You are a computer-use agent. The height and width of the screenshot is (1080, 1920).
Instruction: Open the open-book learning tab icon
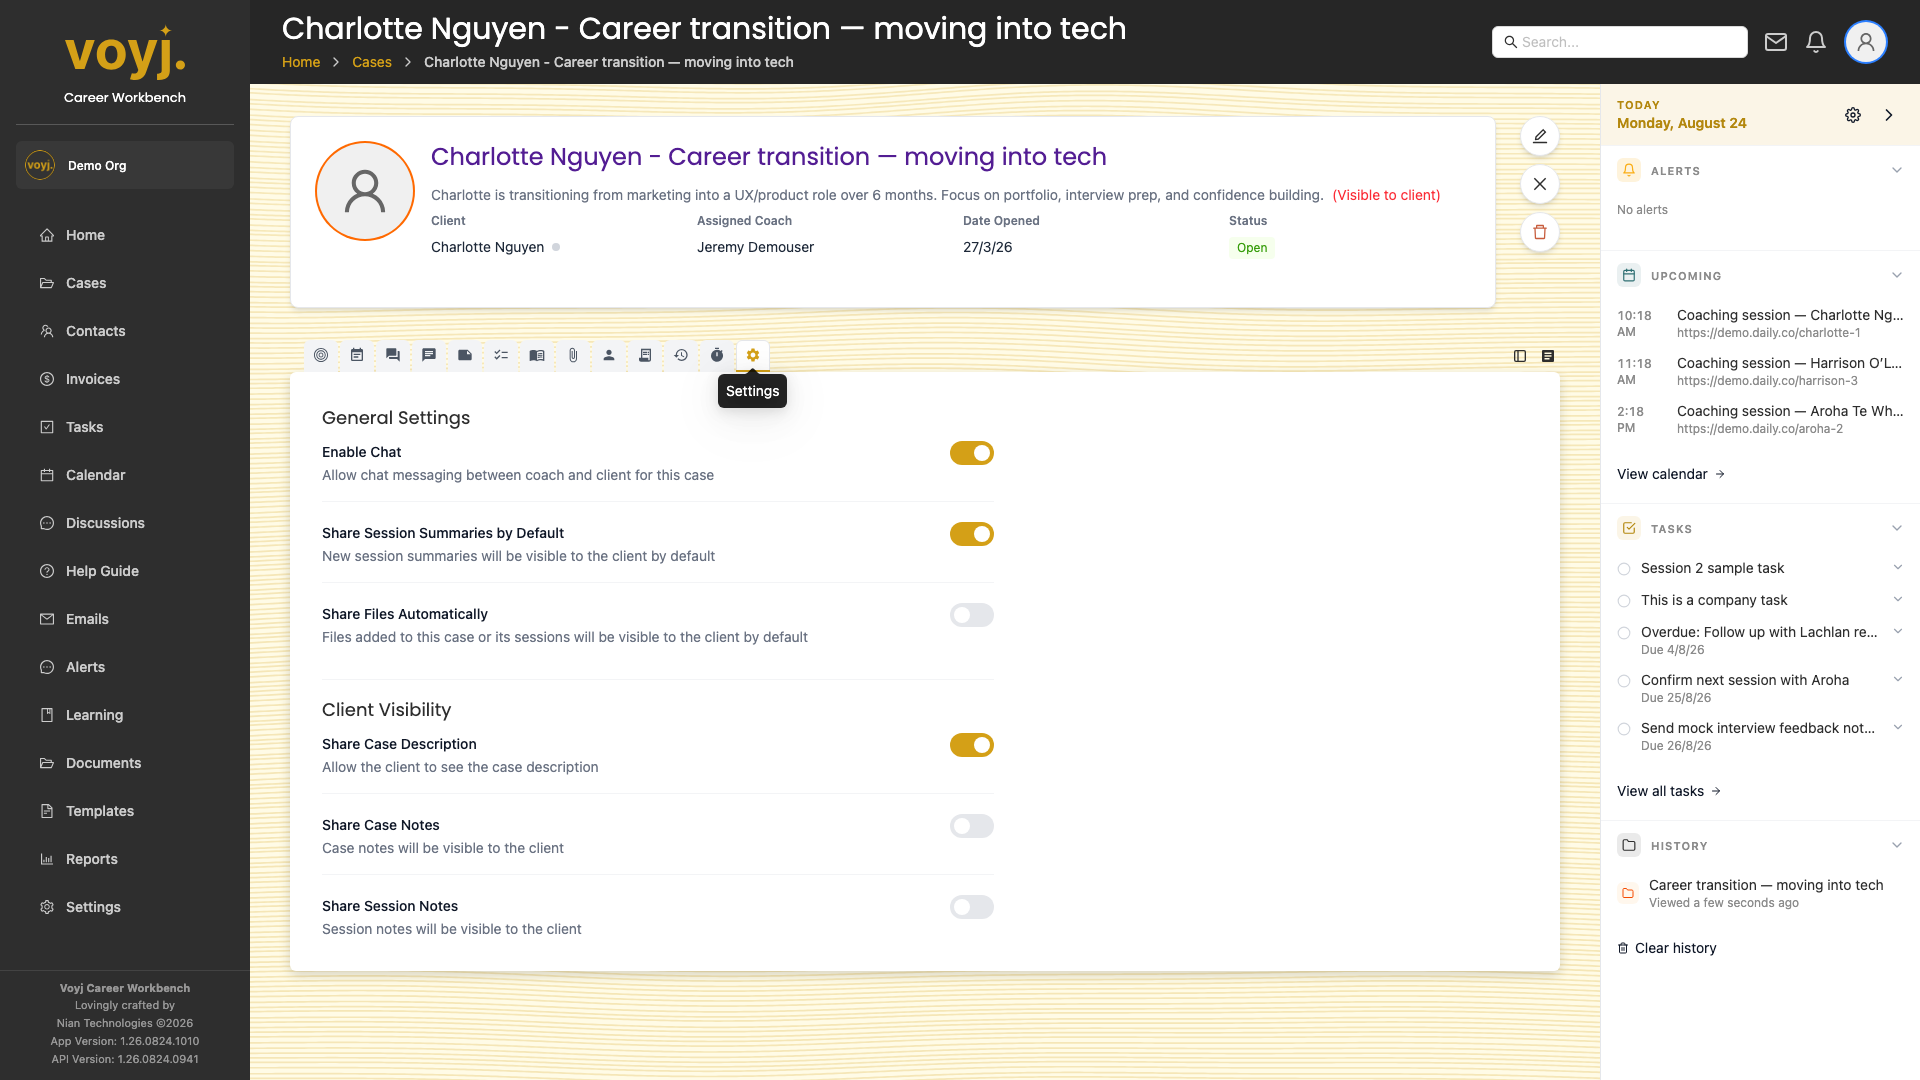537,355
